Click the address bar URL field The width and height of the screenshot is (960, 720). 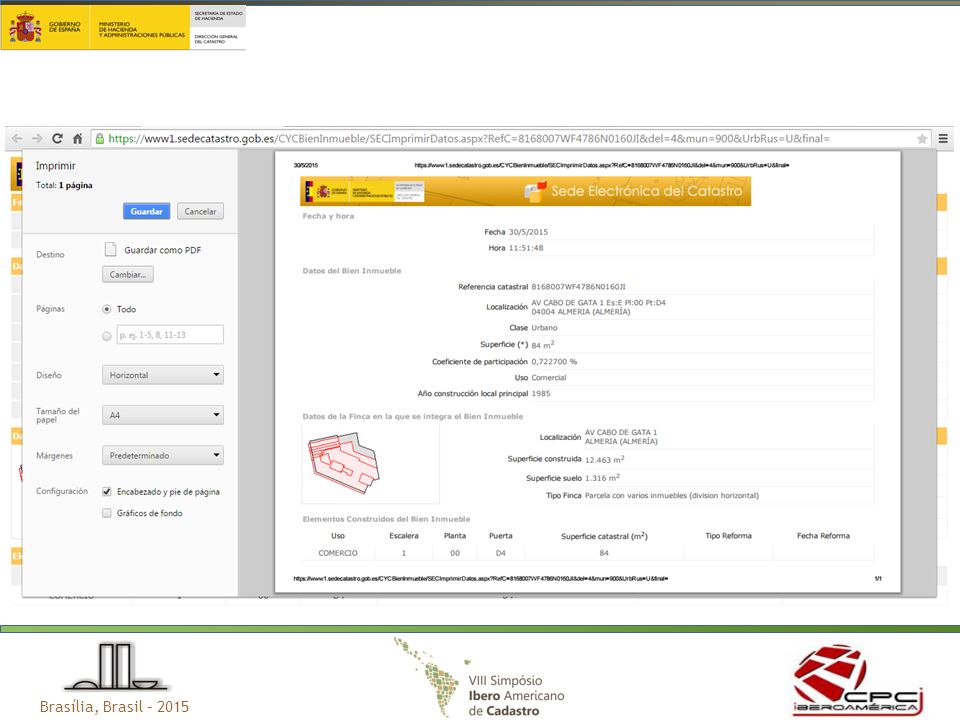(x=511, y=138)
